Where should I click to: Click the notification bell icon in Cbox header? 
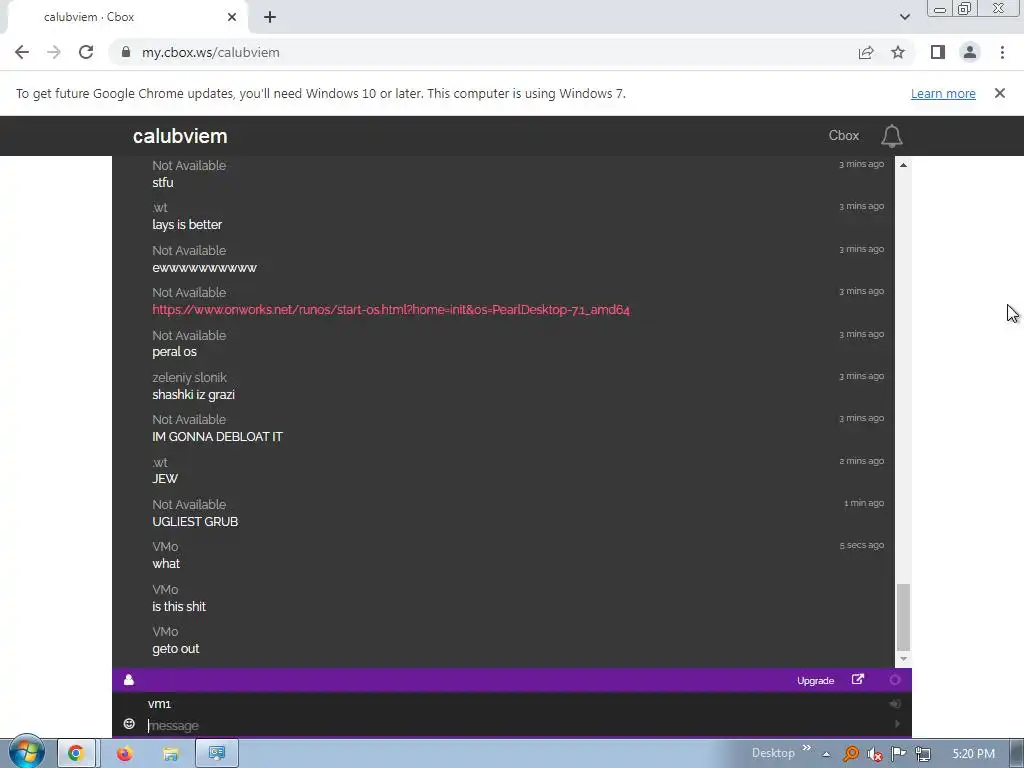pos(891,136)
